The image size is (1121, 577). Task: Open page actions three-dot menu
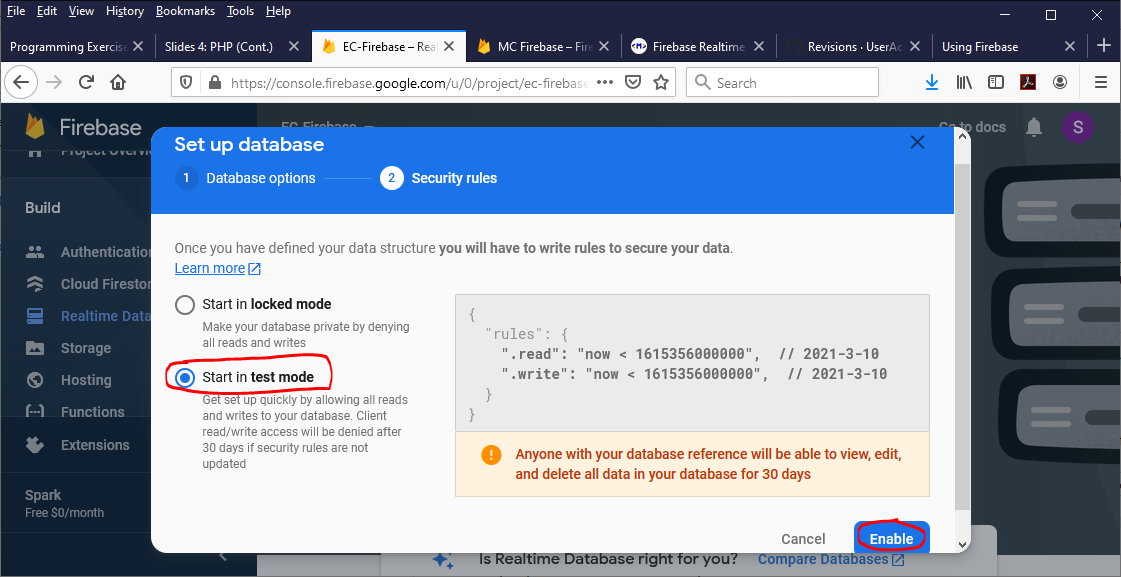[604, 83]
